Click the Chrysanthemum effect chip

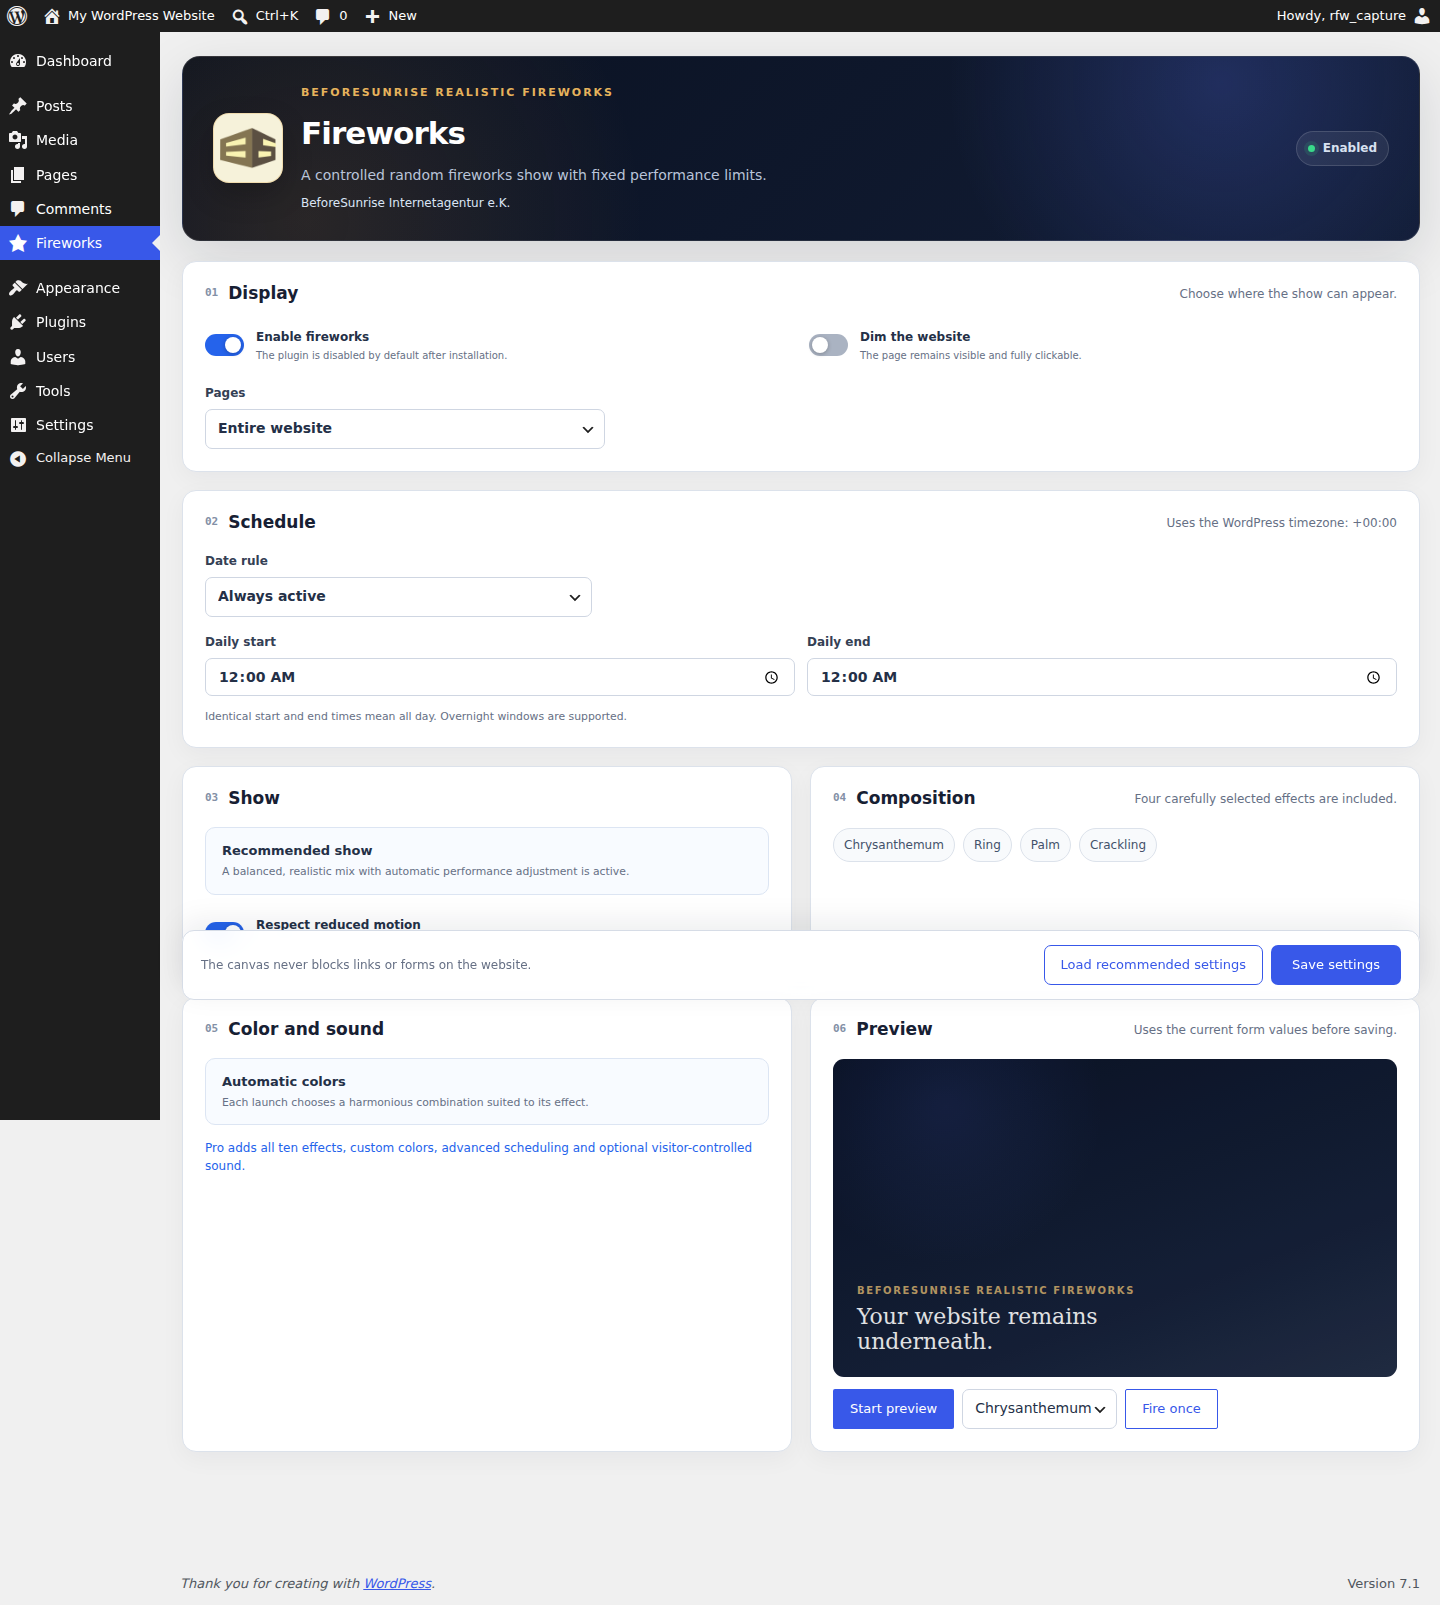(894, 845)
